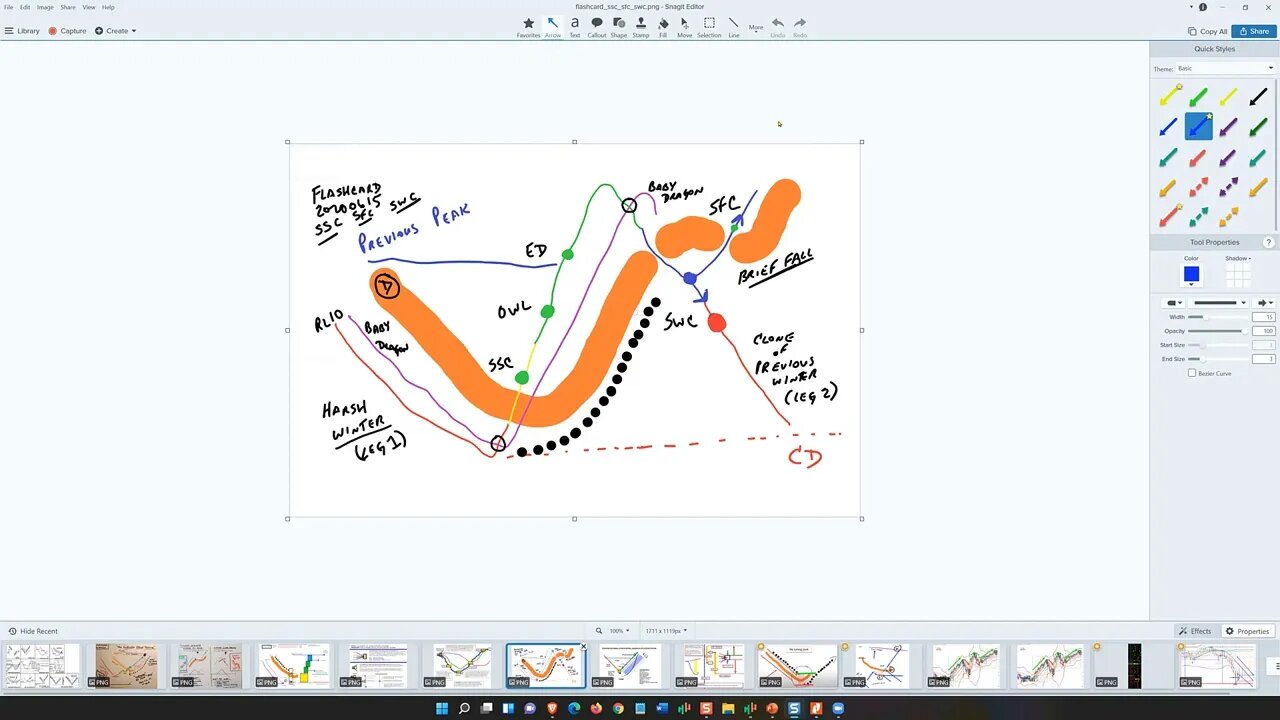Screen dimensions: 1280x720
Task: Select the Stamp tool
Action: (x=641, y=27)
